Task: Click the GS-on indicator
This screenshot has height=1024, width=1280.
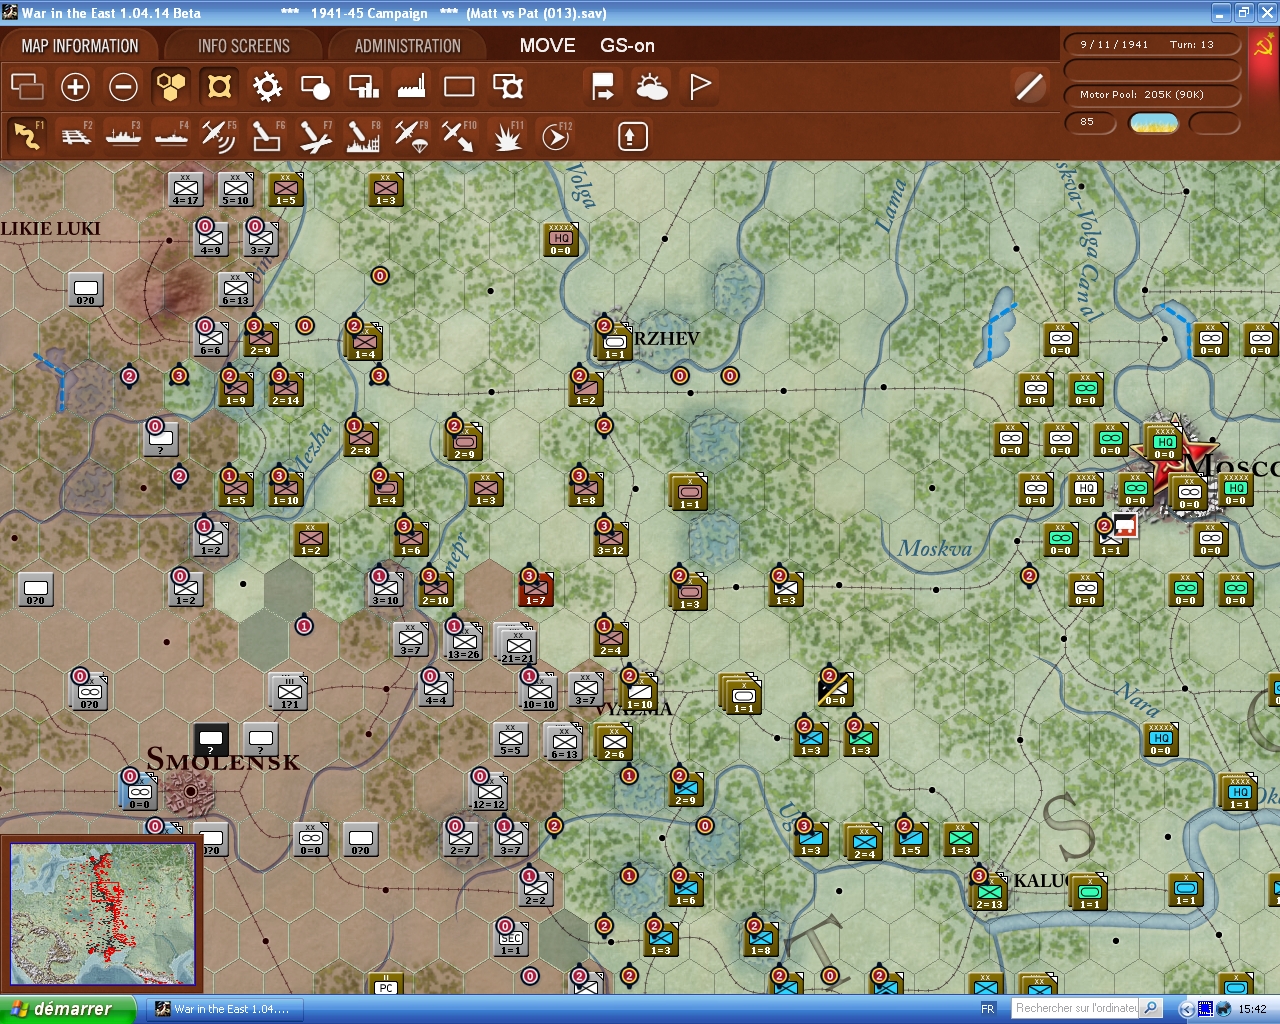Action: (627, 46)
